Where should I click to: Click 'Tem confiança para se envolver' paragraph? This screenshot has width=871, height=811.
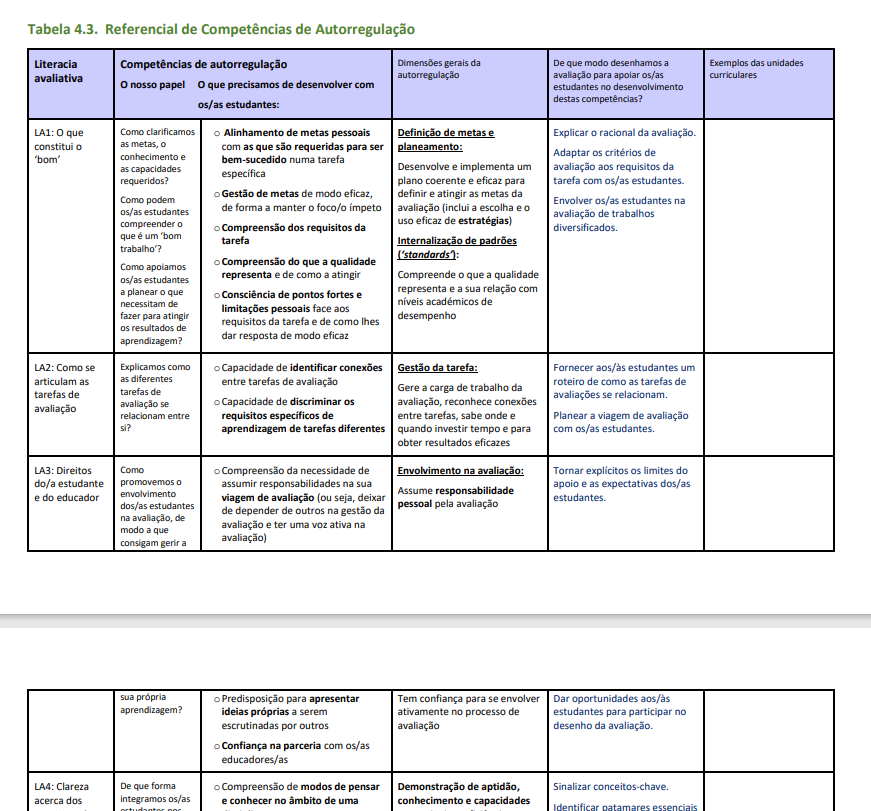tap(468, 712)
